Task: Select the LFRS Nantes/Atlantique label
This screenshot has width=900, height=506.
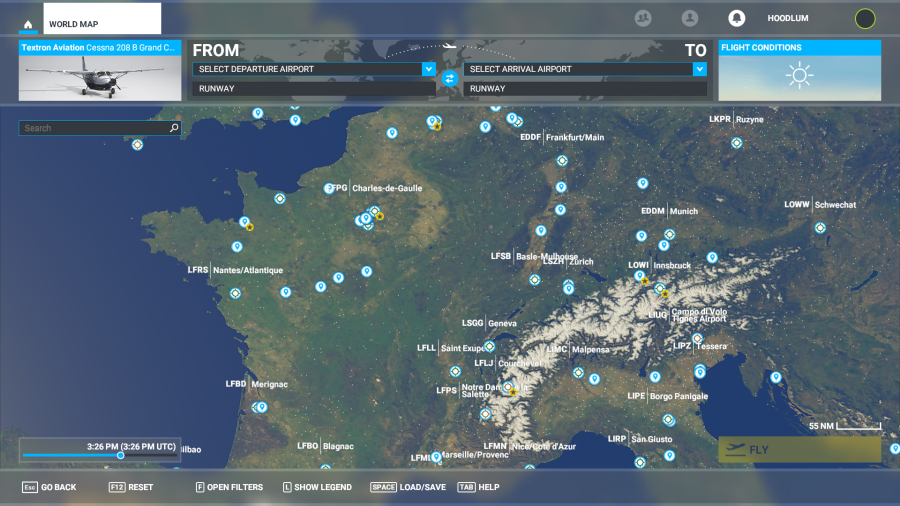Action: tap(235, 270)
